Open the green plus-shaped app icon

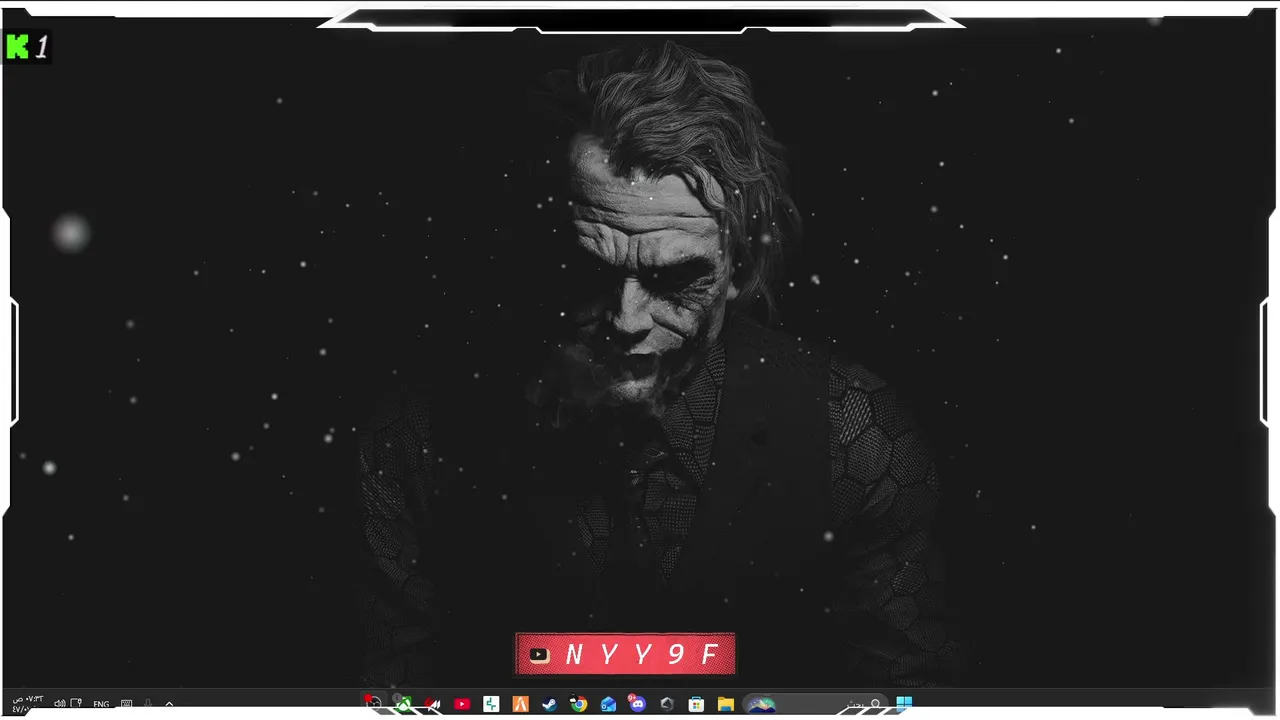tap(491, 704)
